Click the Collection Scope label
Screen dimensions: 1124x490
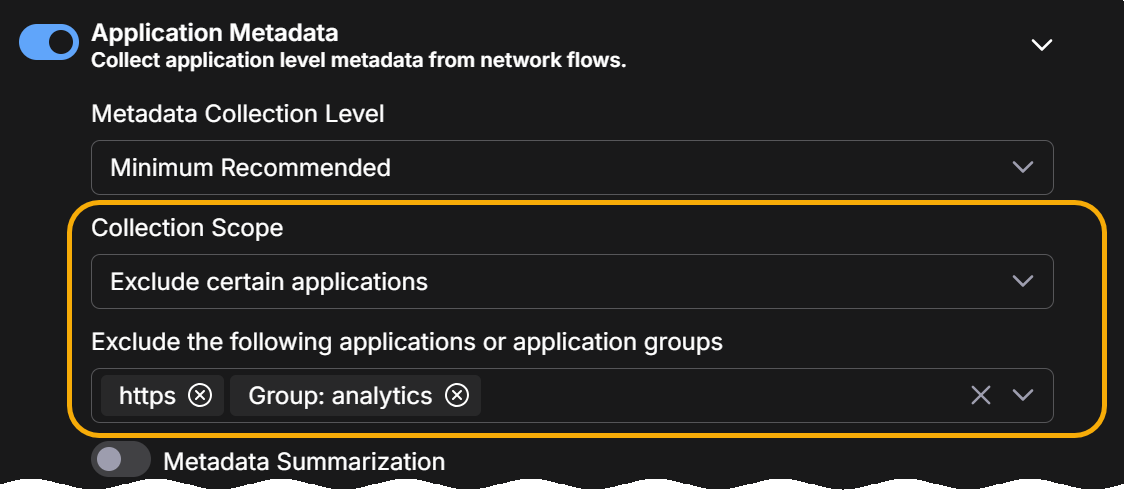coord(187,228)
